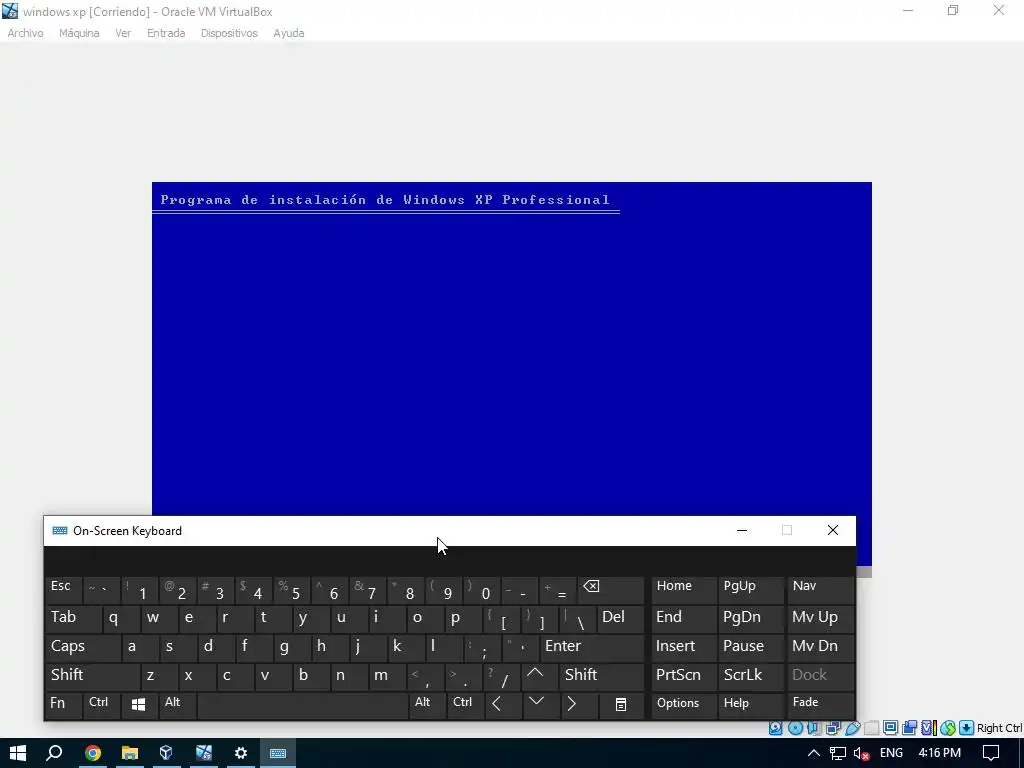Toggle the left Ctrl key
The height and width of the screenshot is (768, 1024).
coord(101,705)
